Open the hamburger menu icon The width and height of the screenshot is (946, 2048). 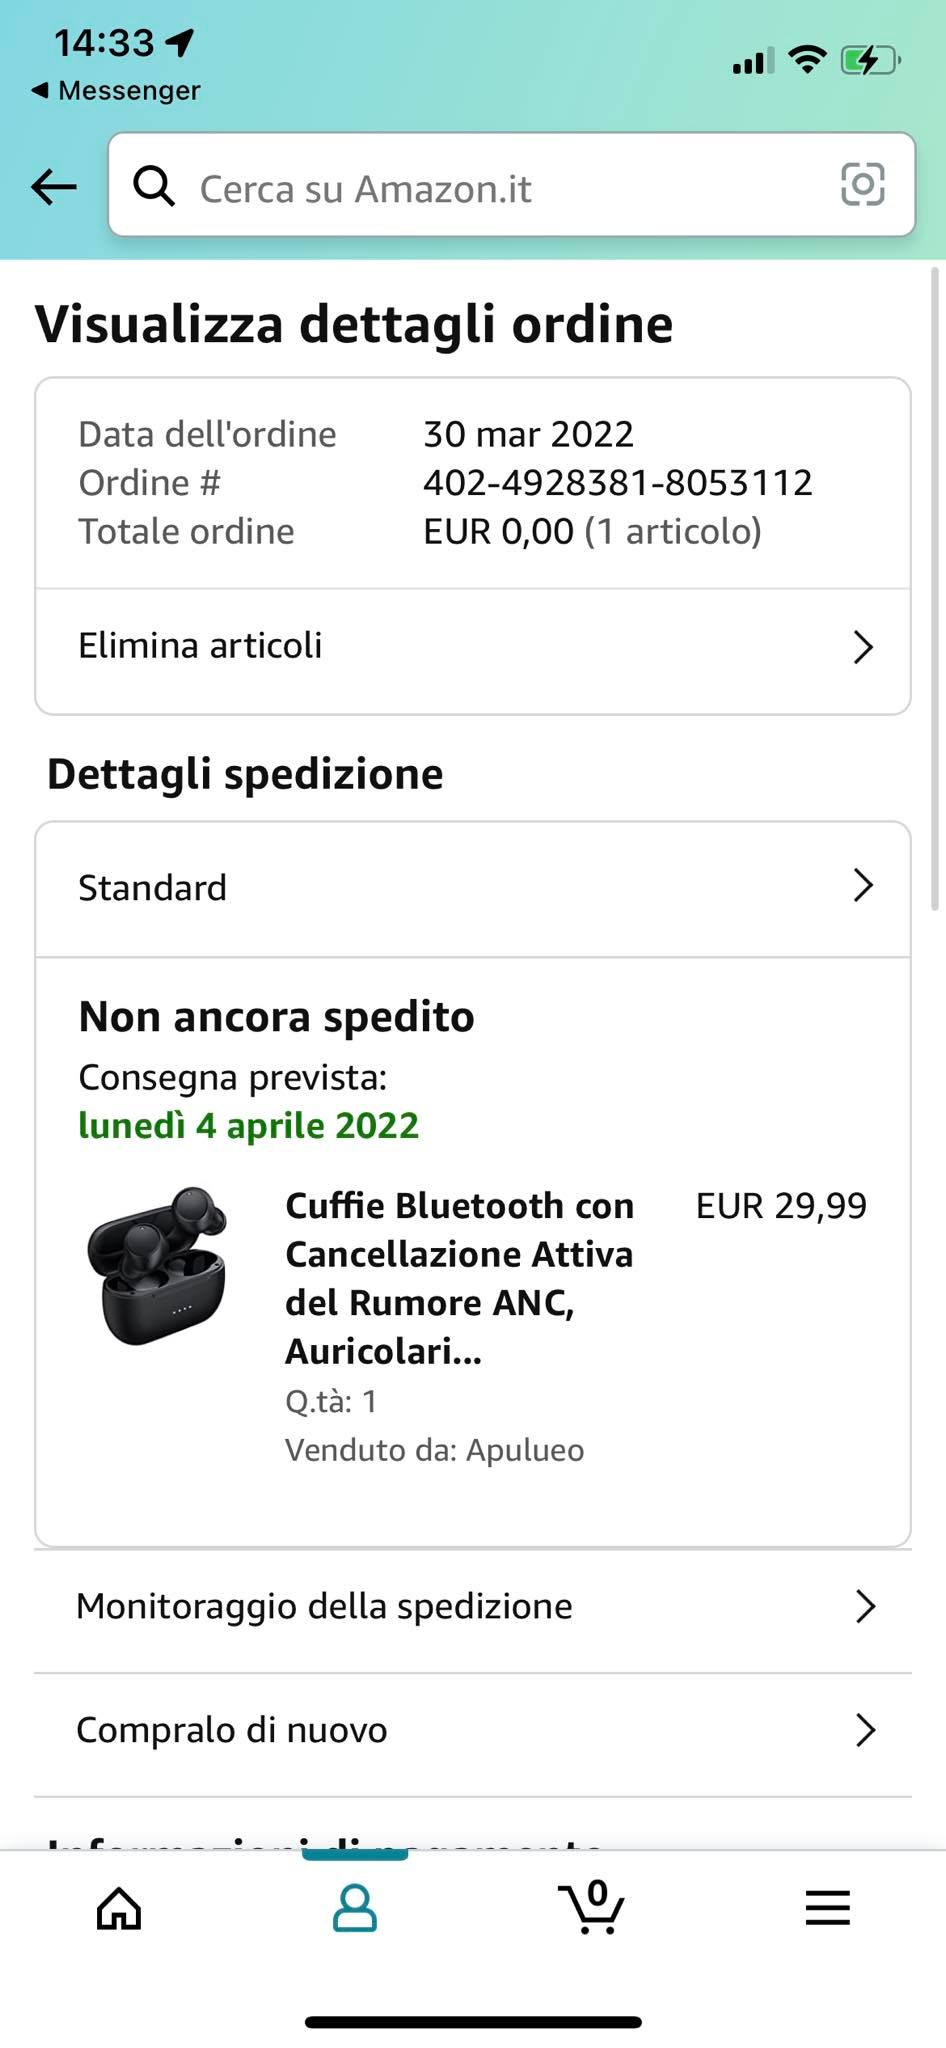click(828, 1908)
